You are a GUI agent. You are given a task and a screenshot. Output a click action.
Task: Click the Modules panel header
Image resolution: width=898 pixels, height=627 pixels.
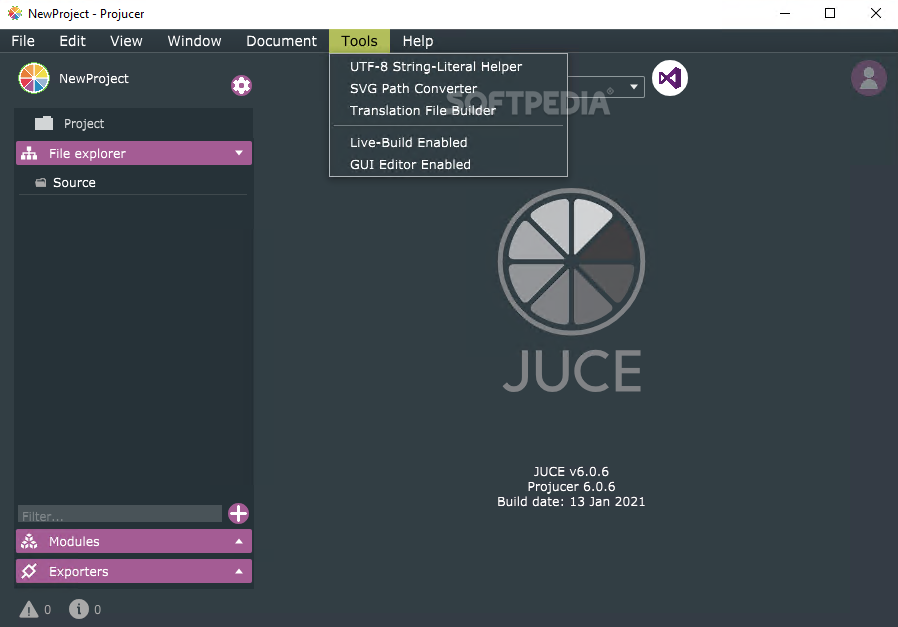pyautogui.click(x=134, y=541)
